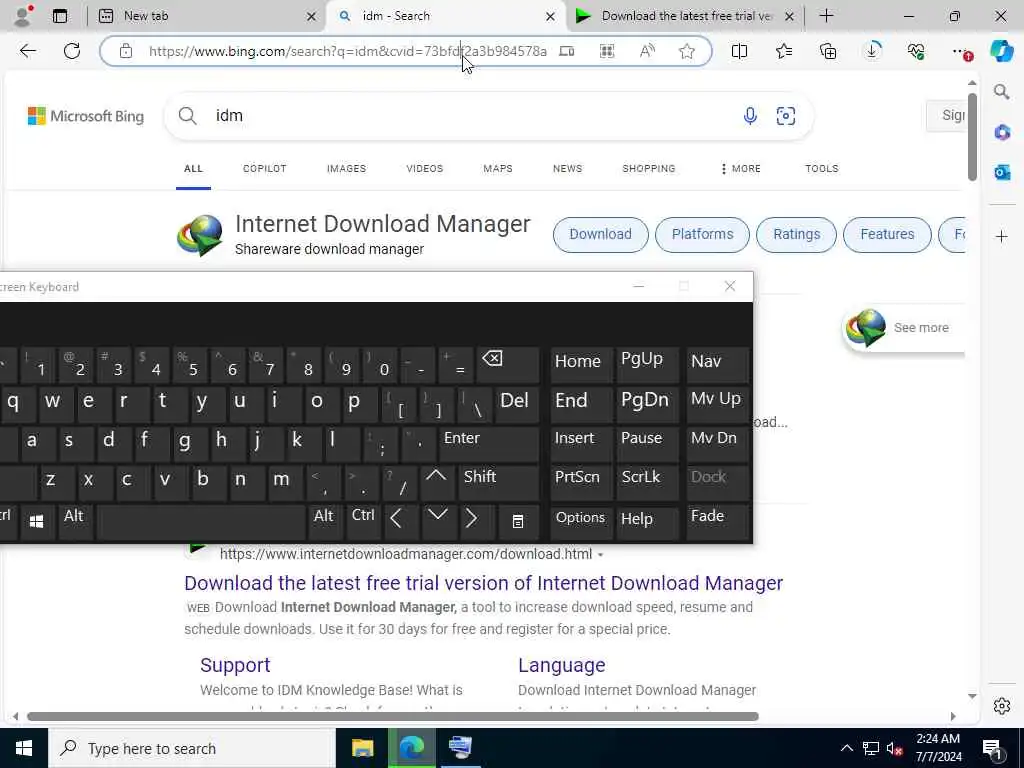Select the VIDEOS search tab
The image size is (1024, 768).
point(424,168)
